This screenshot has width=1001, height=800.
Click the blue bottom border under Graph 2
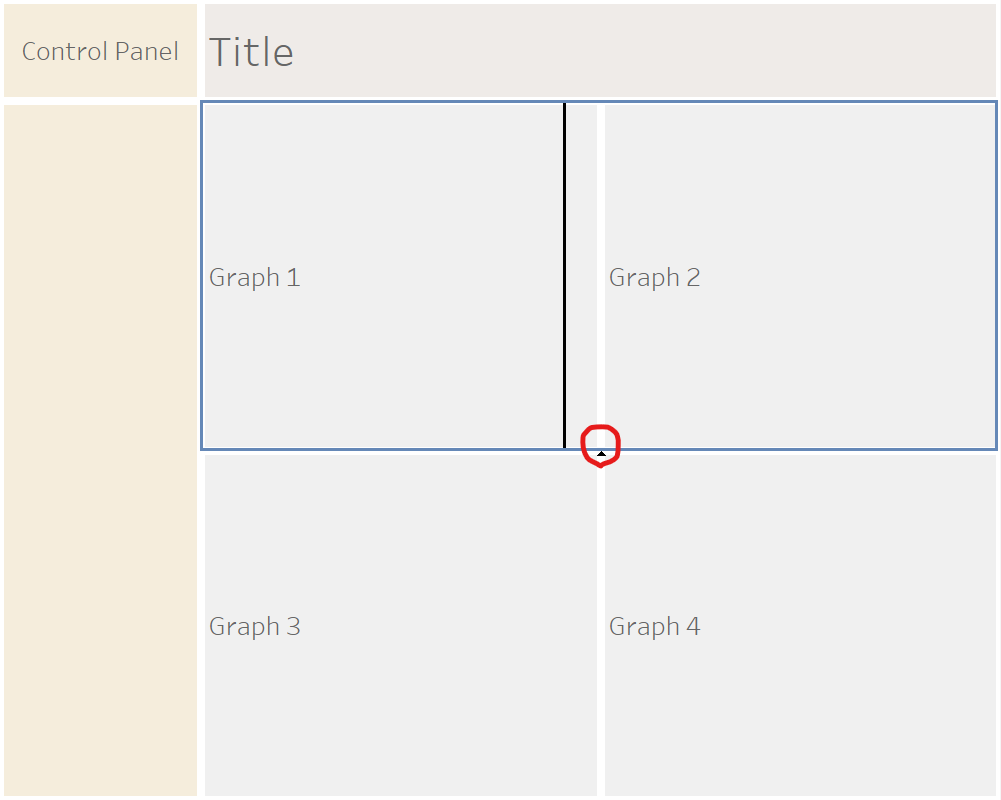(800, 449)
